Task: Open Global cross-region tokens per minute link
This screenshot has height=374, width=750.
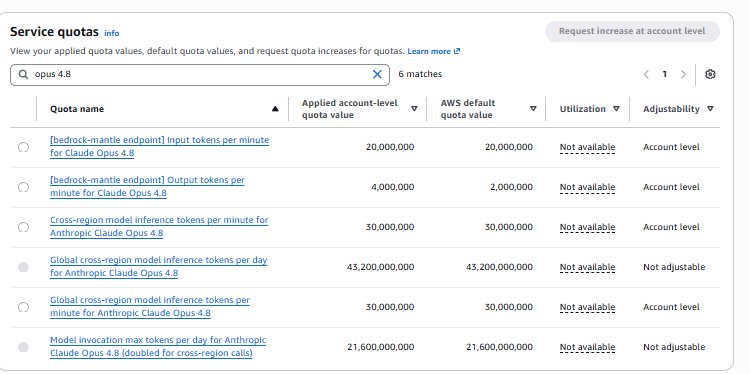Action: pyautogui.click(x=150, y=307)
